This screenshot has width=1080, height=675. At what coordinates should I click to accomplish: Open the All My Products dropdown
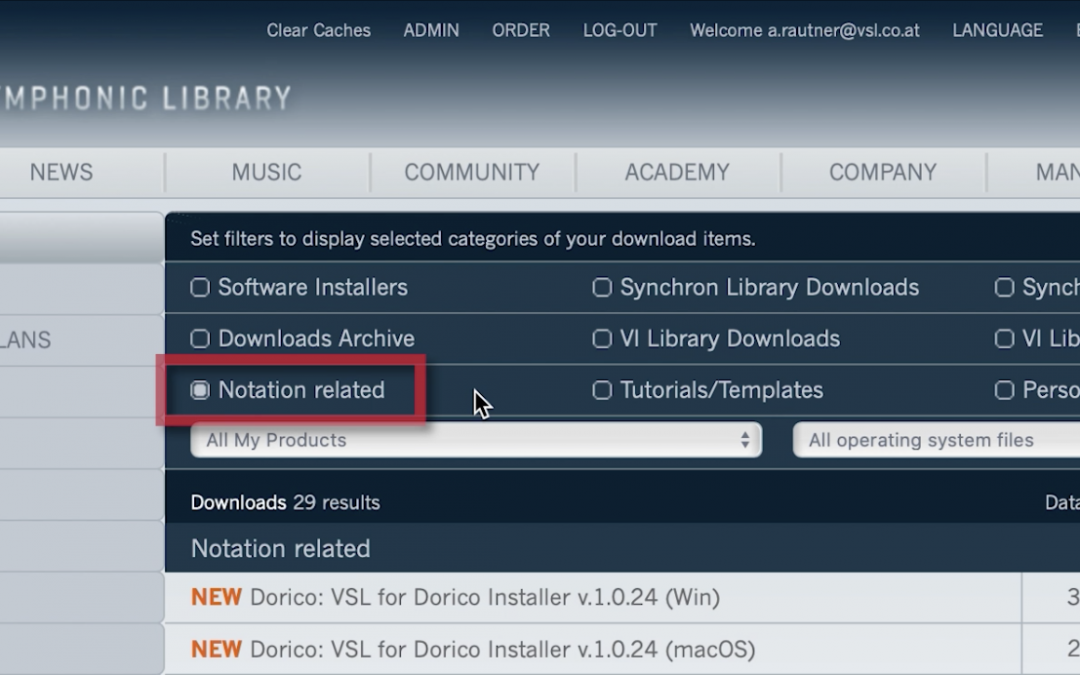coord(476,440)
